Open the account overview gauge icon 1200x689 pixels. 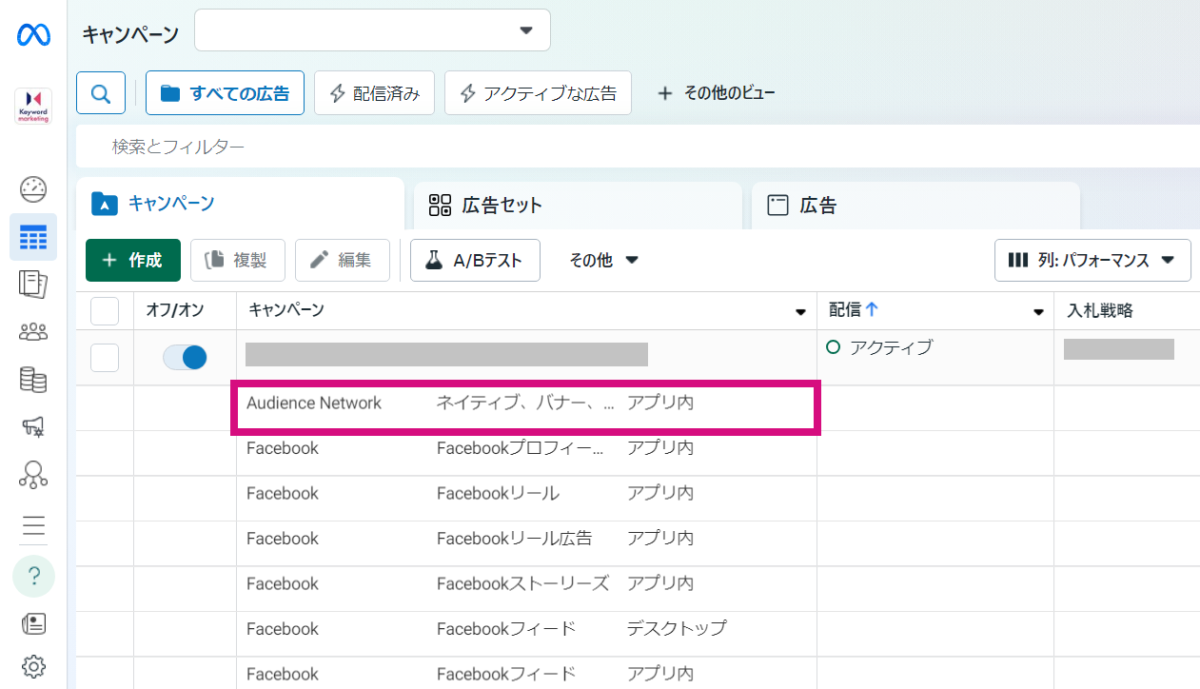click(33, 189)
